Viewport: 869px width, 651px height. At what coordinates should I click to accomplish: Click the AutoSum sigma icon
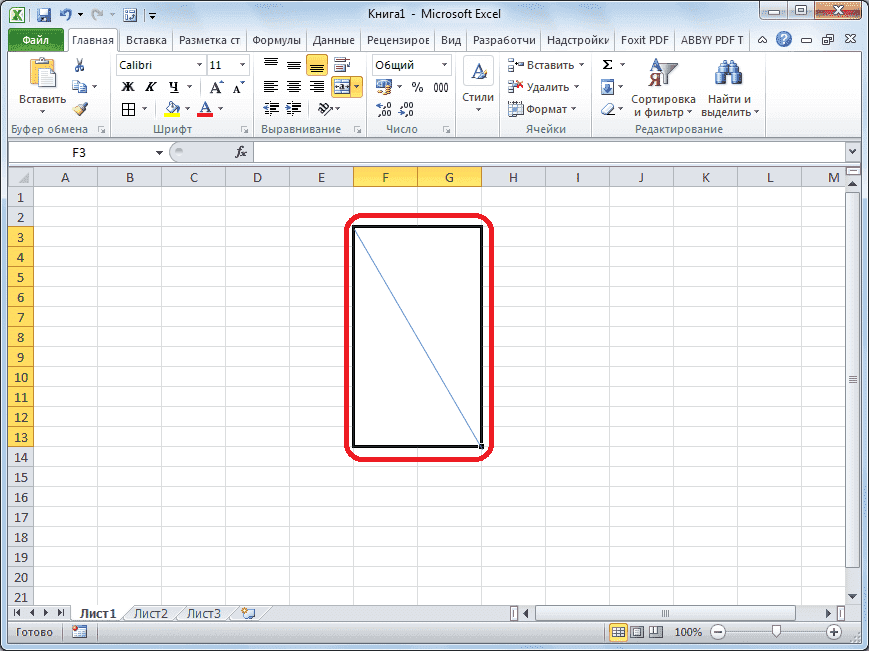coord(607,65)
